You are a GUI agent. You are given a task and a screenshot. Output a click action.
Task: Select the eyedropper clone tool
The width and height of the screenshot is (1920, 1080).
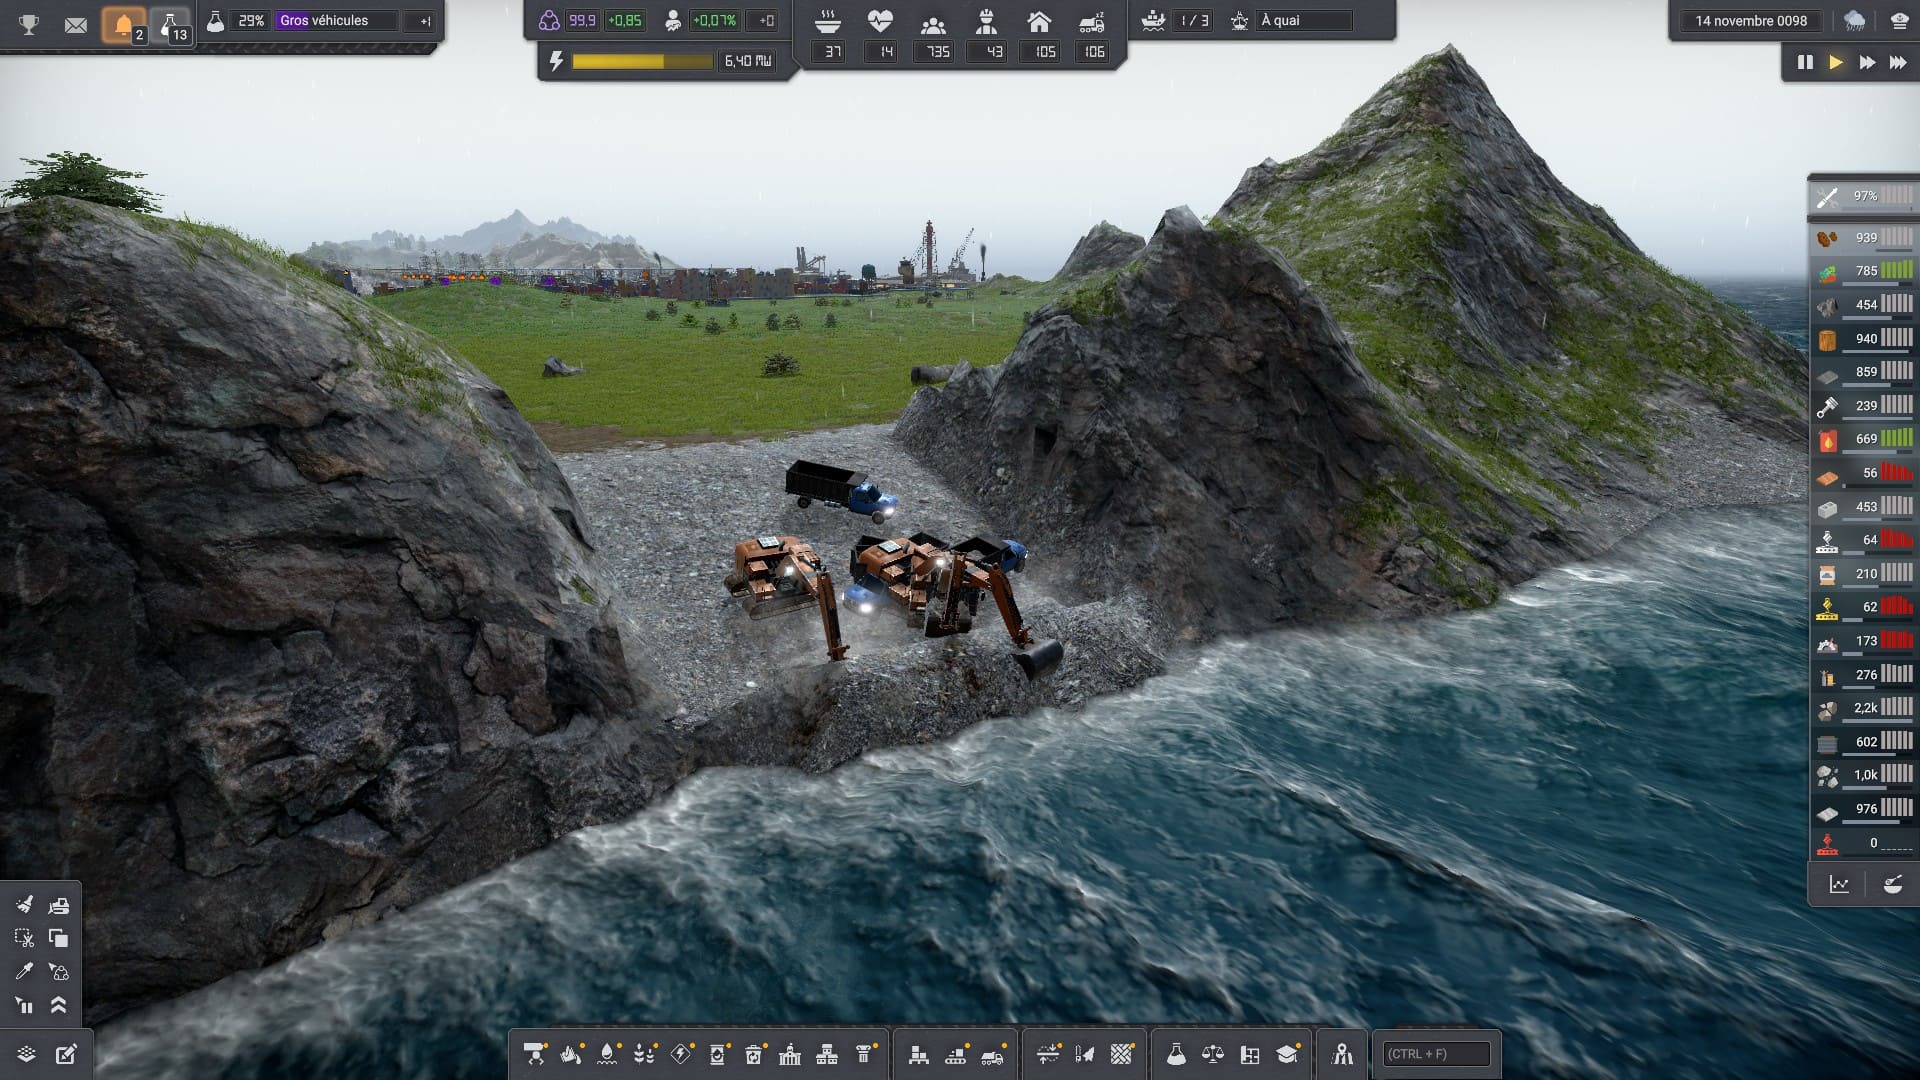click(x=24, y=971)
